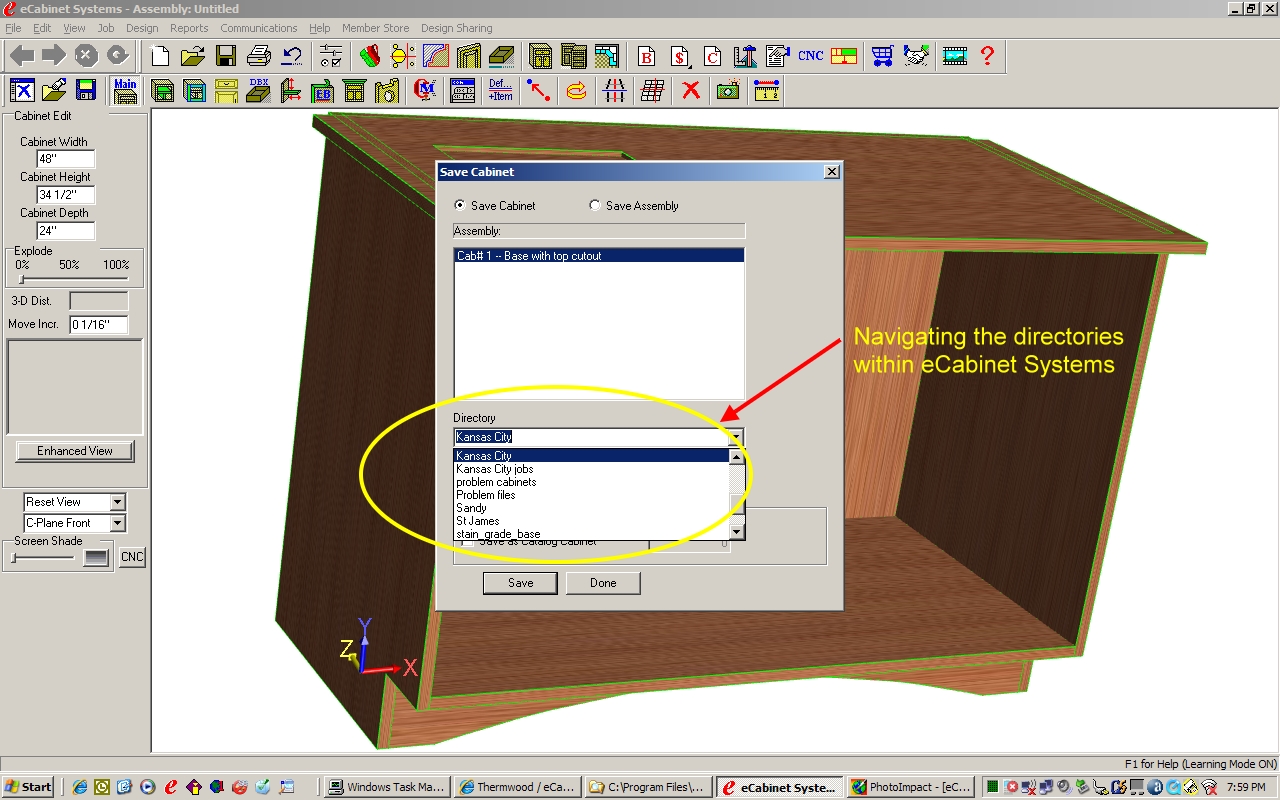The height and width of the screenshot is (800, 1280).
Task: Click the Screen Shade slider
Action: tap(43, 558)
